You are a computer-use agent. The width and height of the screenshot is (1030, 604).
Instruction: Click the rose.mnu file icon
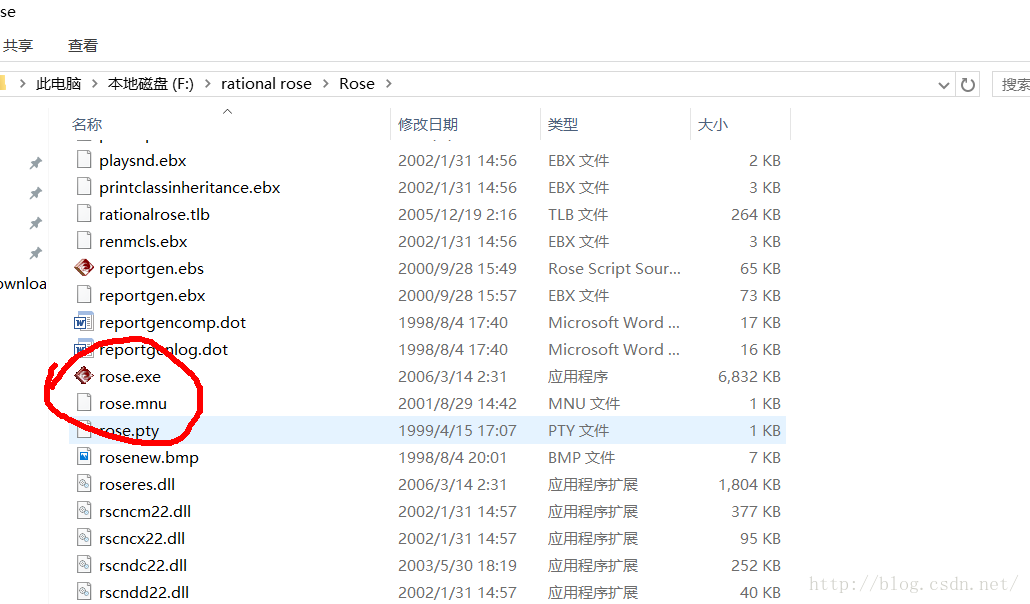(83, 402)
